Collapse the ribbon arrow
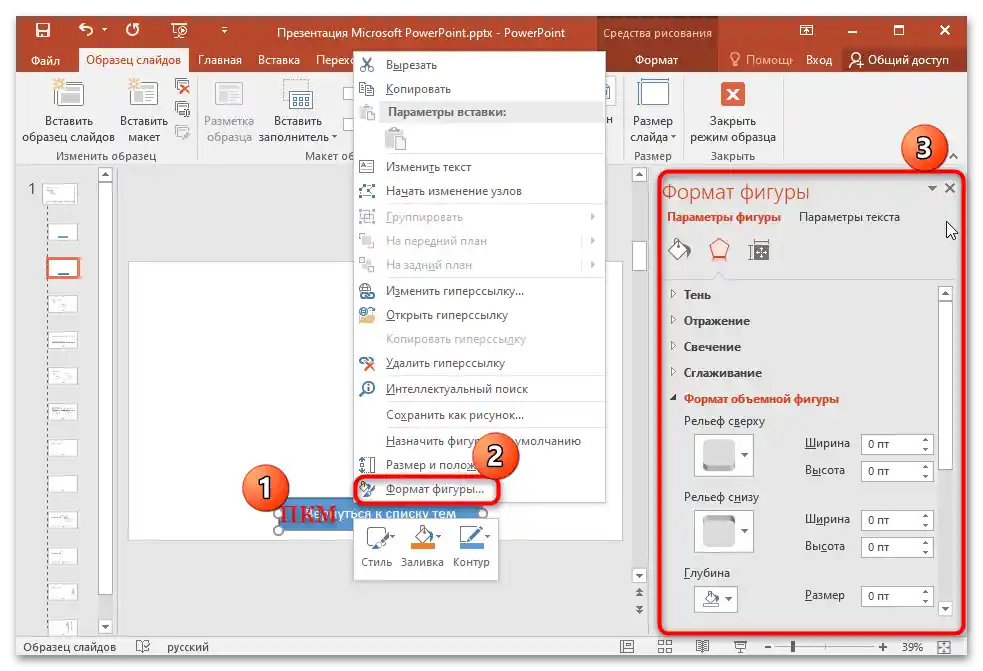The height and width of the screenshot is (671, 983). click(954, 156)
